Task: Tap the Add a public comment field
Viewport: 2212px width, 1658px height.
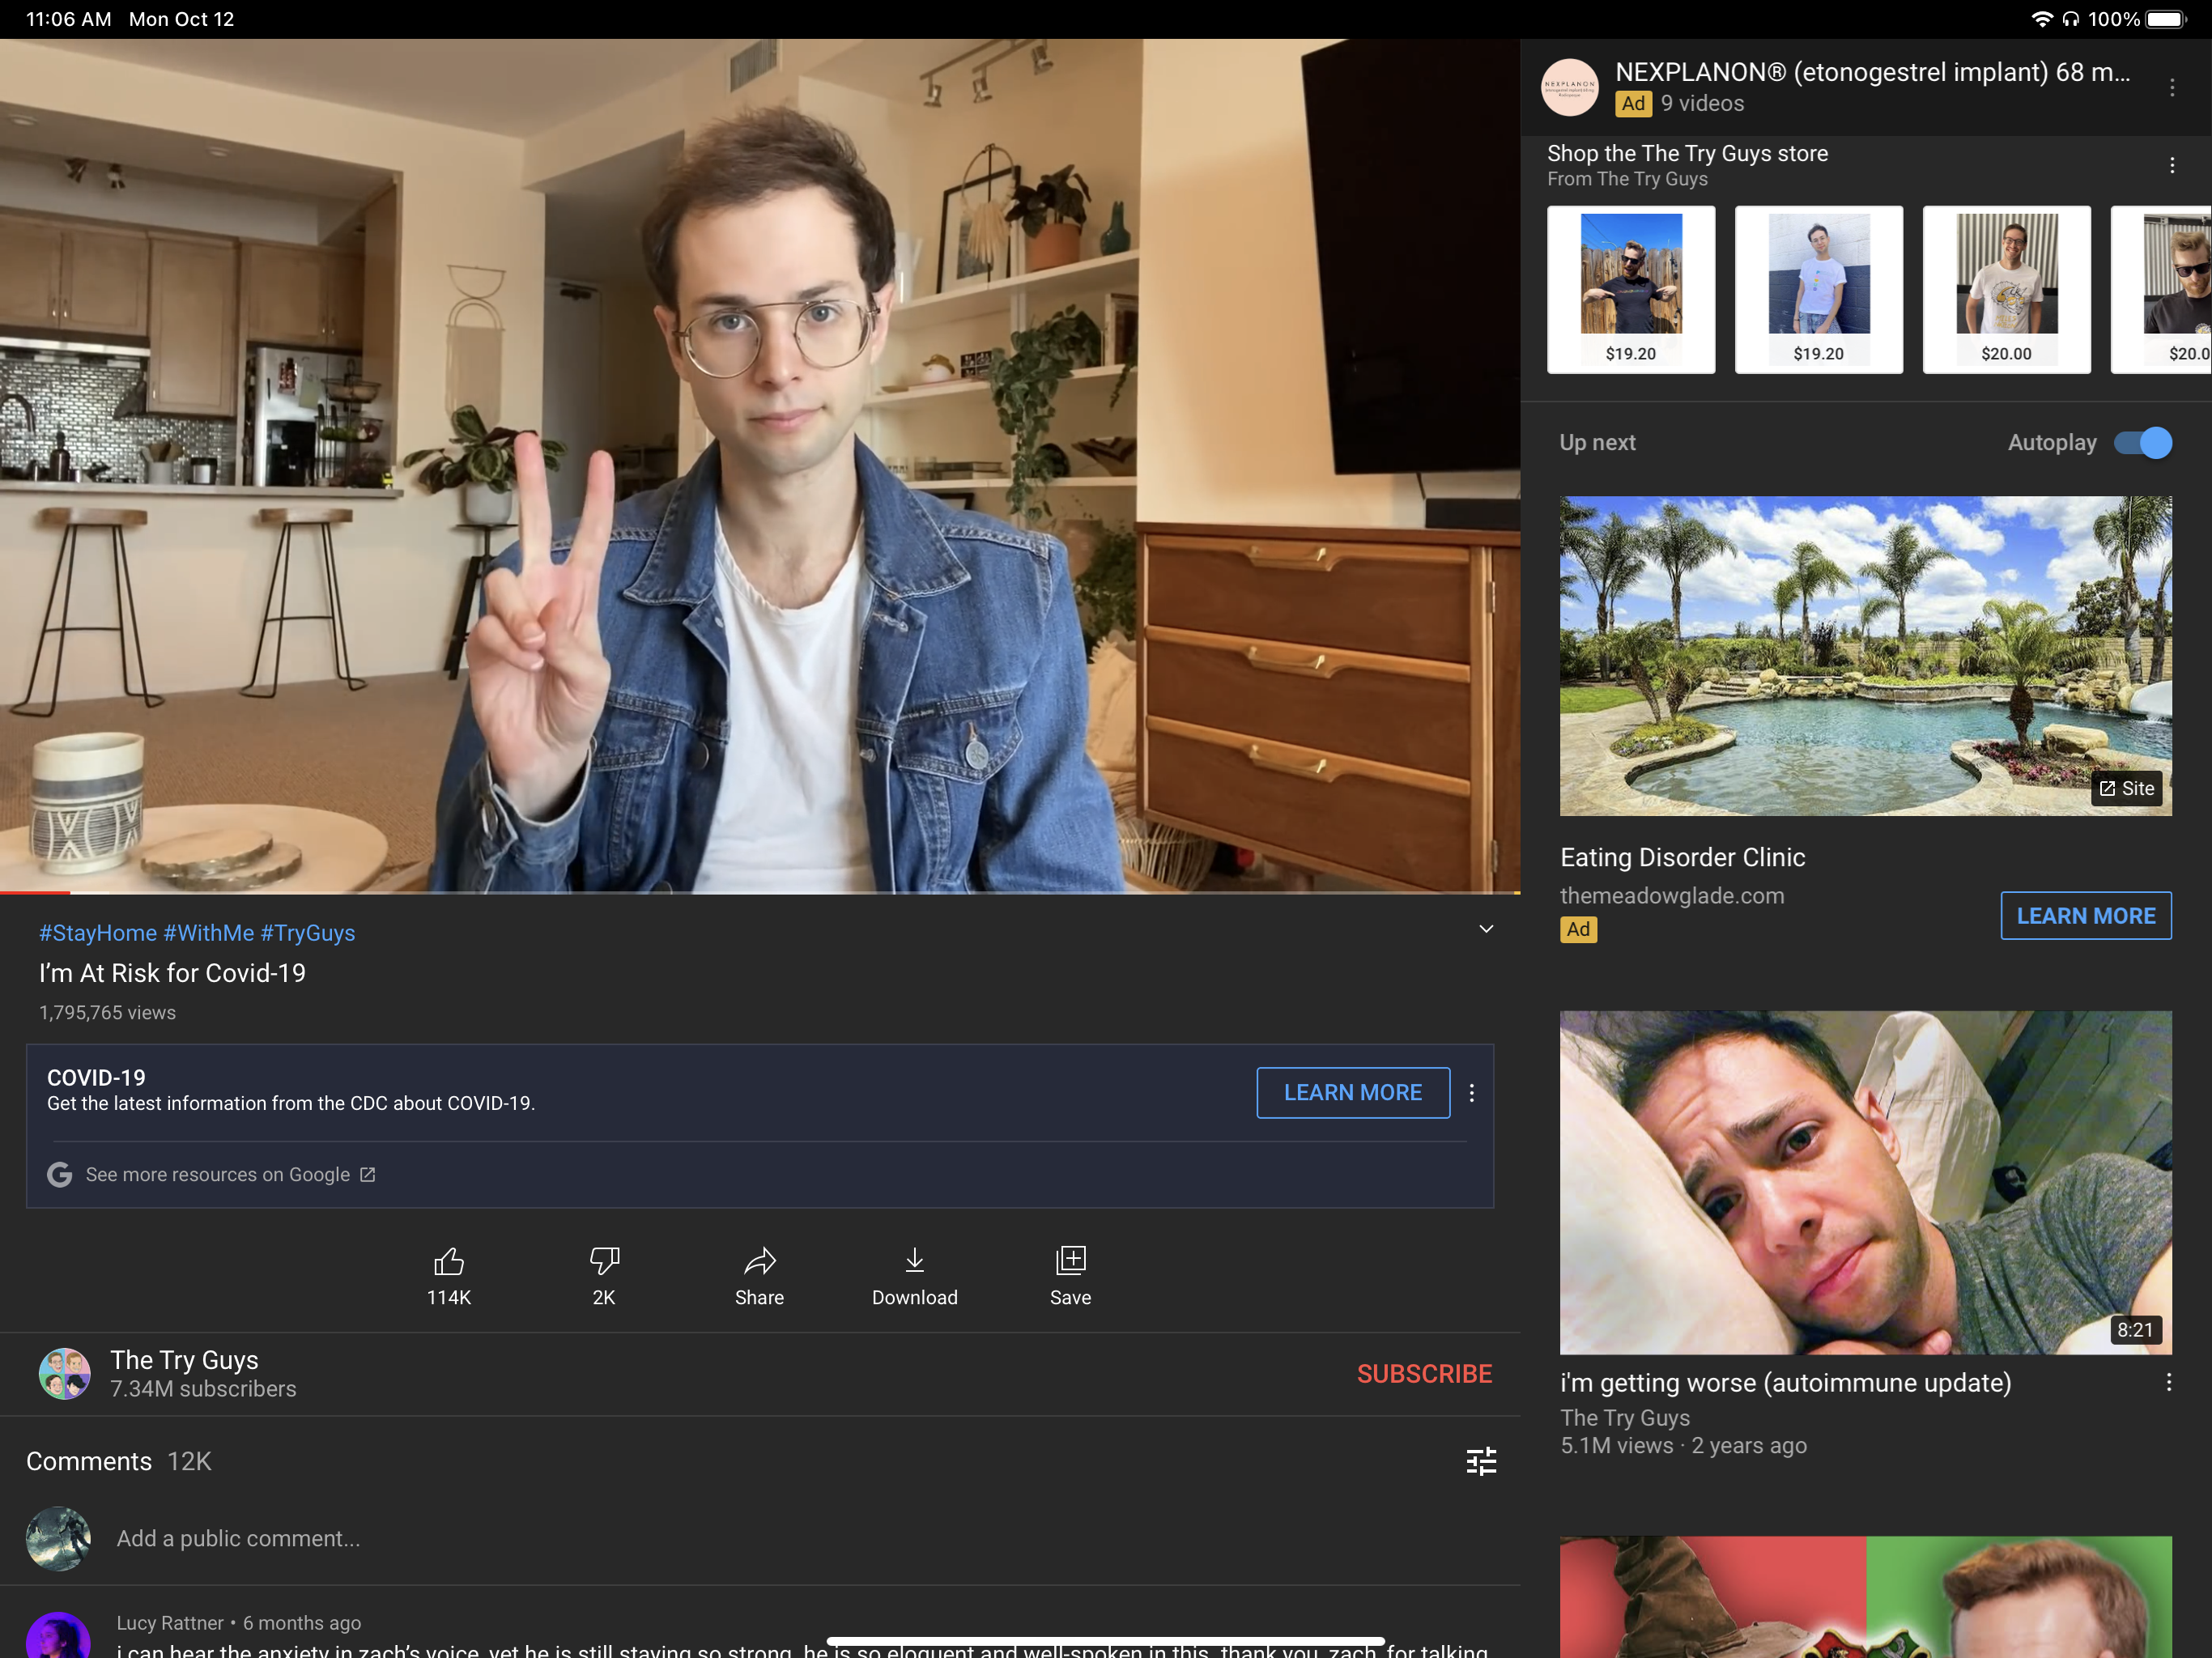Action: tap(238, 1538)
